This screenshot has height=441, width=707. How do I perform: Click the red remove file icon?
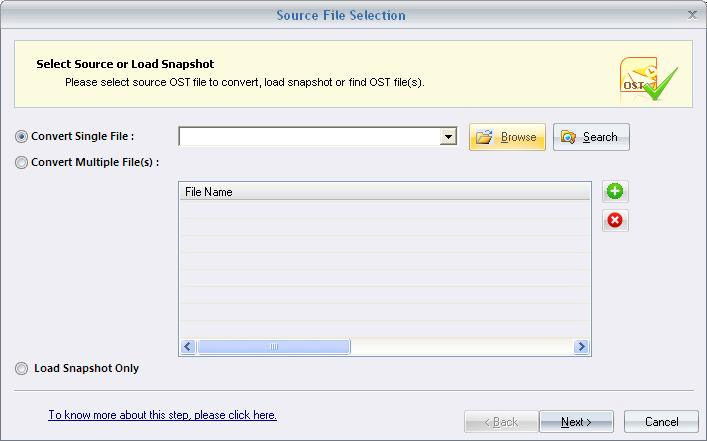tap(615, 220)
